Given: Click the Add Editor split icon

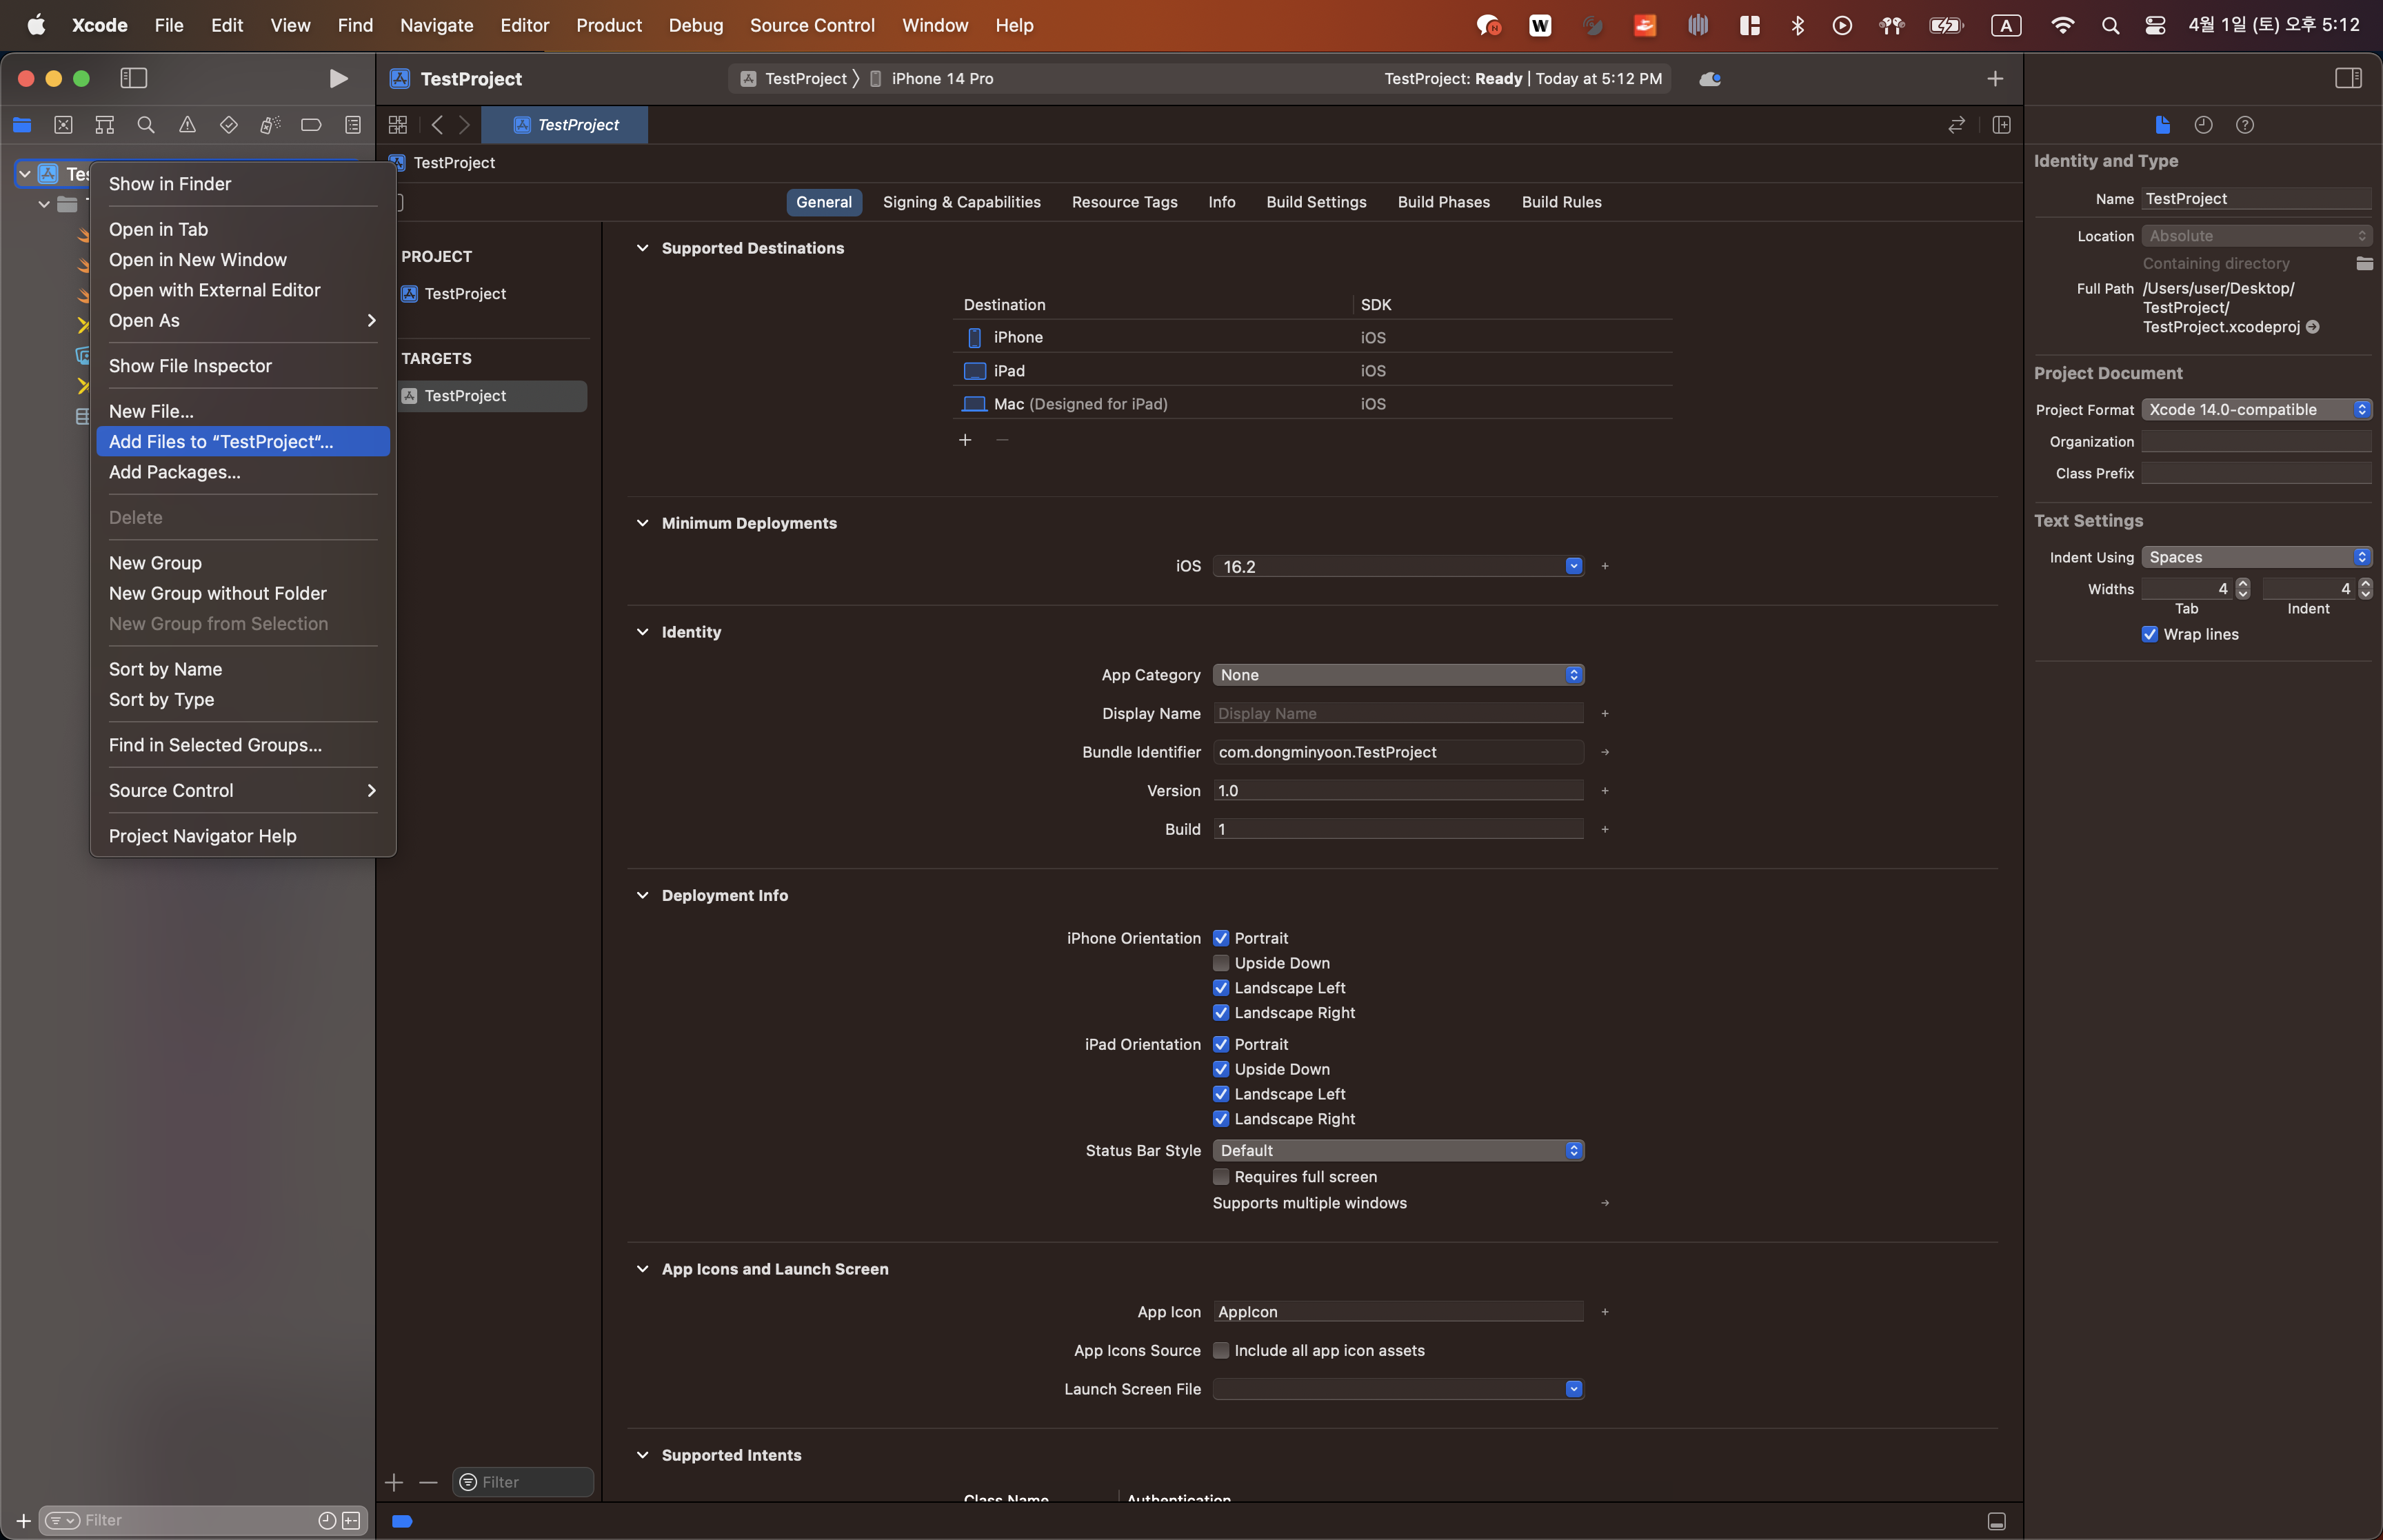Looking at the screenshot, I should 2001,125.
